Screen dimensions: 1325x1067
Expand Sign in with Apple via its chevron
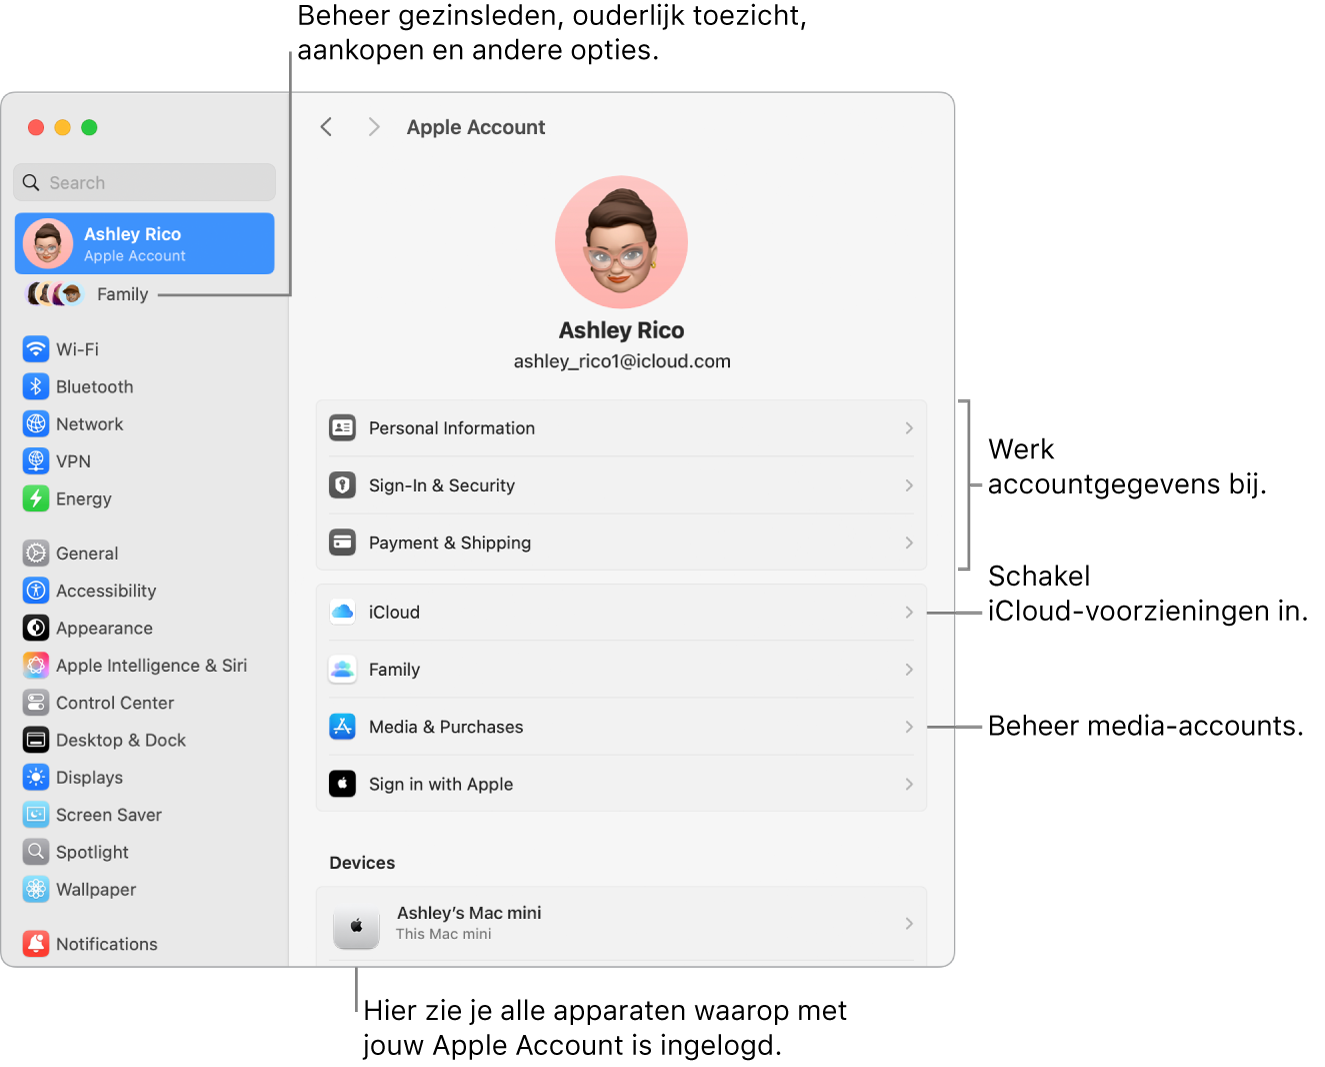point(909,783)
